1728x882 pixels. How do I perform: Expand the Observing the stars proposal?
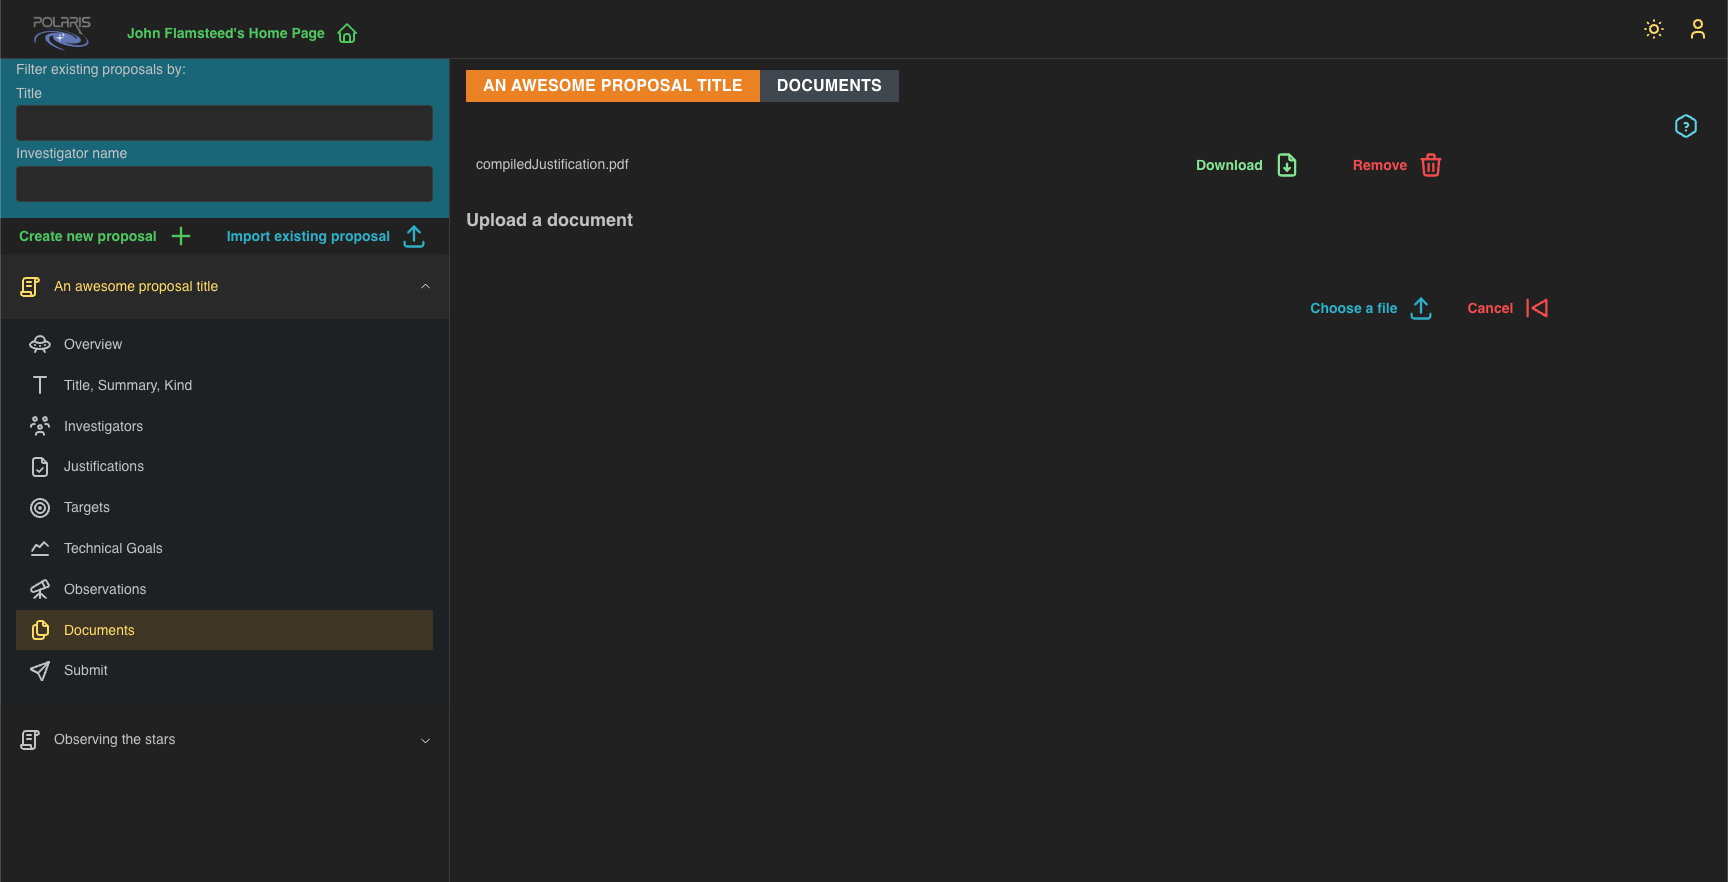(x=425, y=741)
